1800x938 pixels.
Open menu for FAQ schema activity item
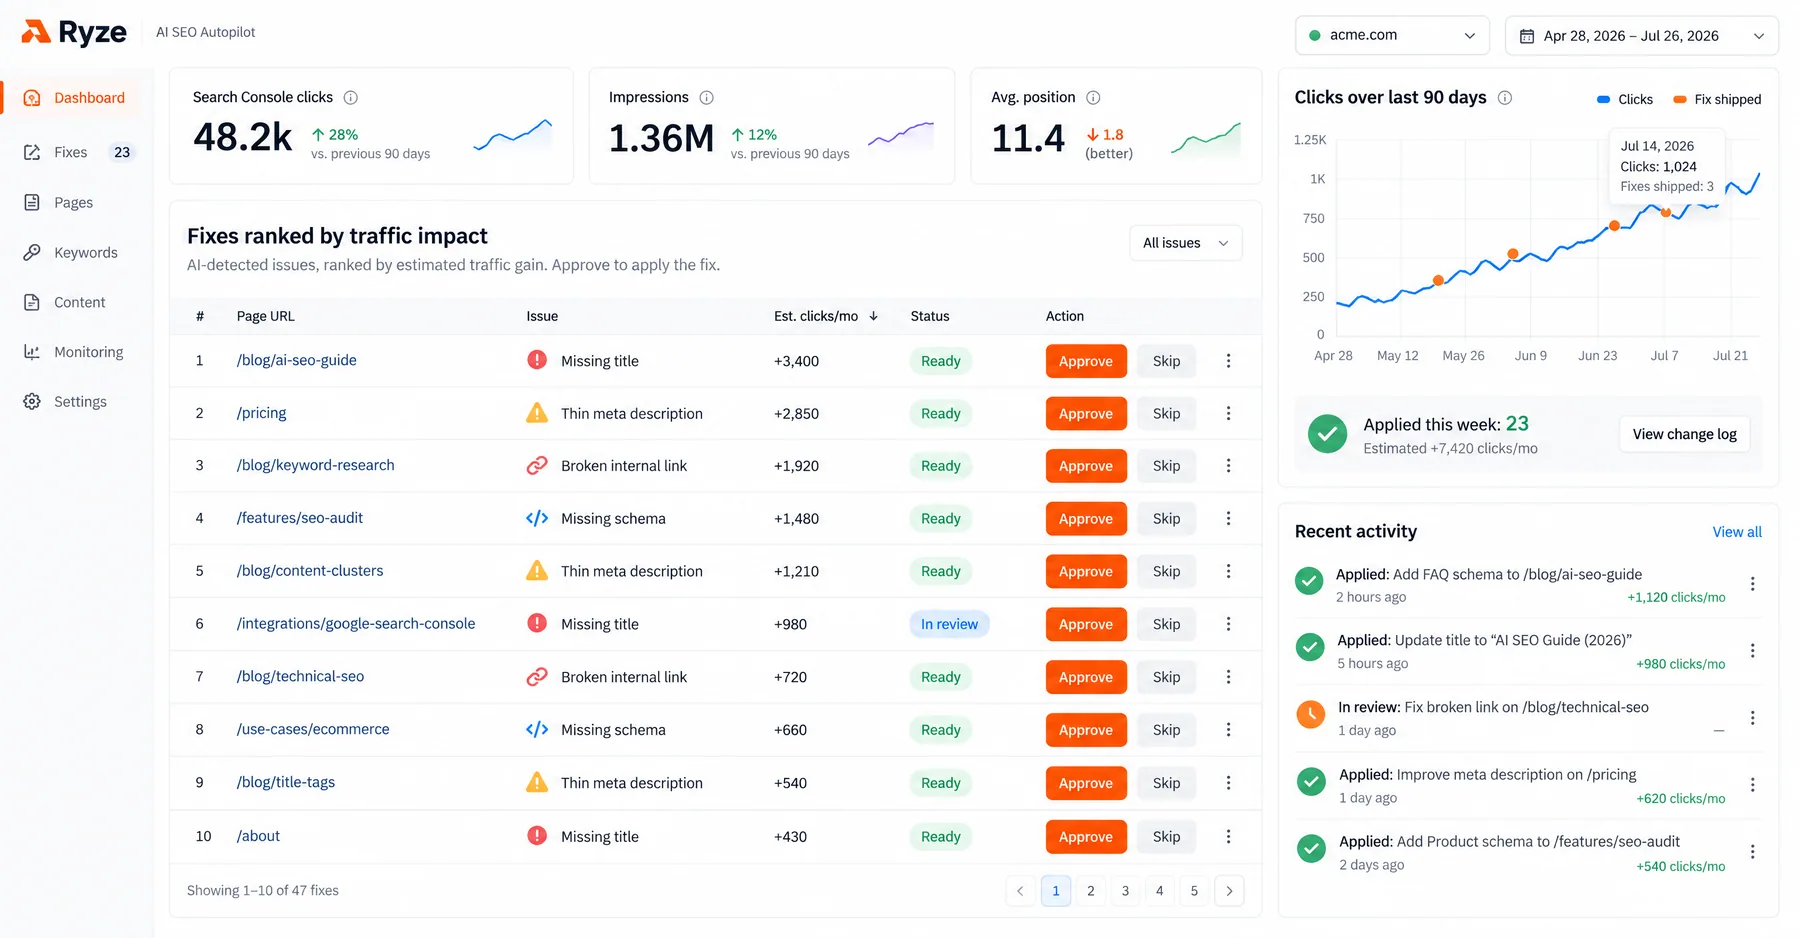pos(1753,584)
